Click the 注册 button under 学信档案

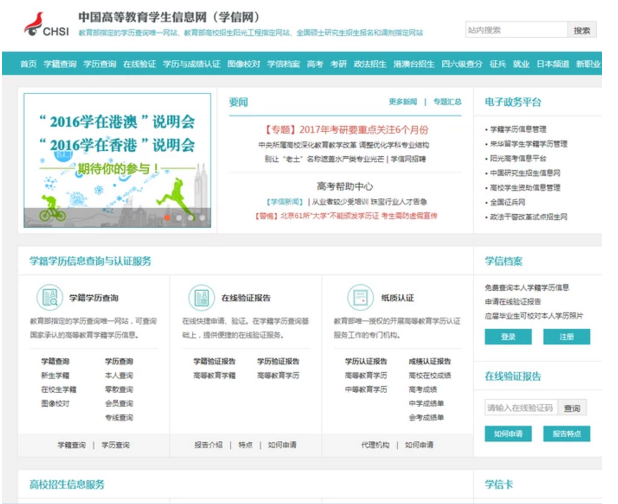(x=566, y=337)
